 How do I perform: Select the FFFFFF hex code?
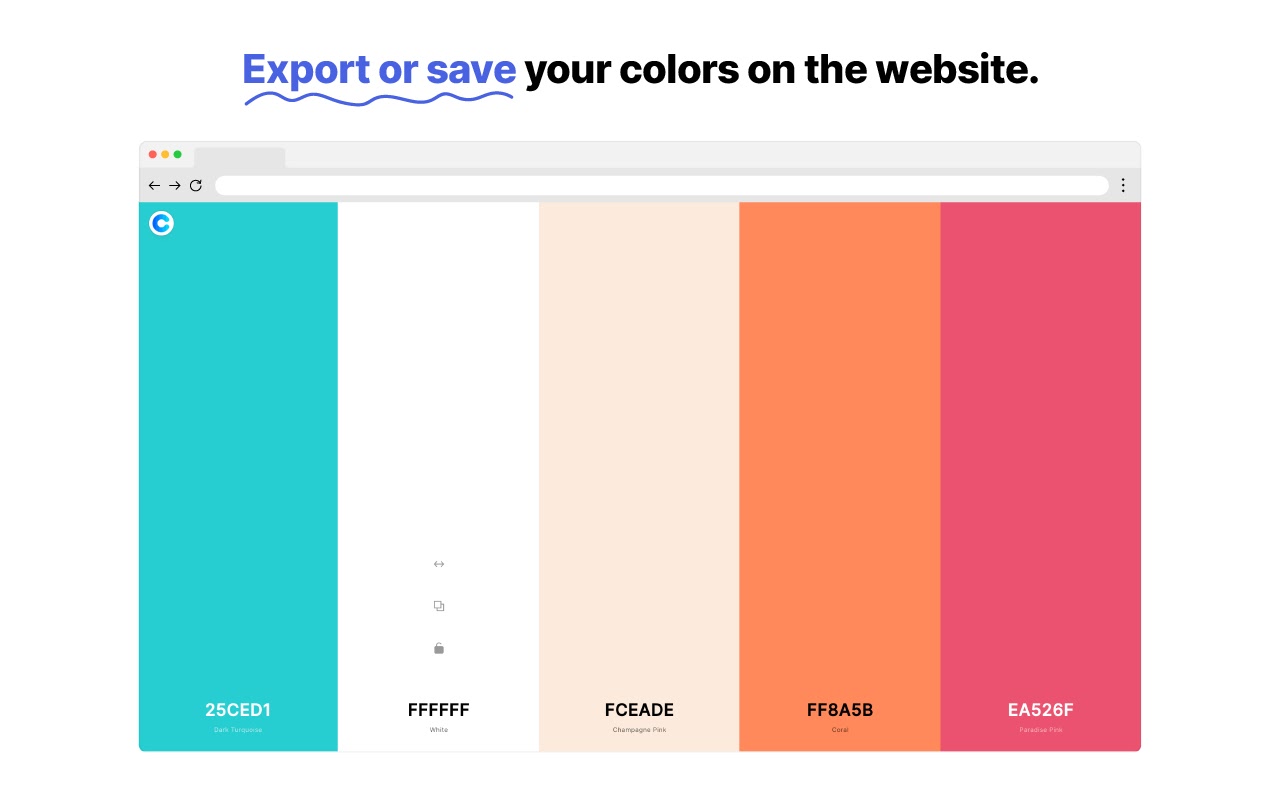pyautogui.click(x=439, y=710)
